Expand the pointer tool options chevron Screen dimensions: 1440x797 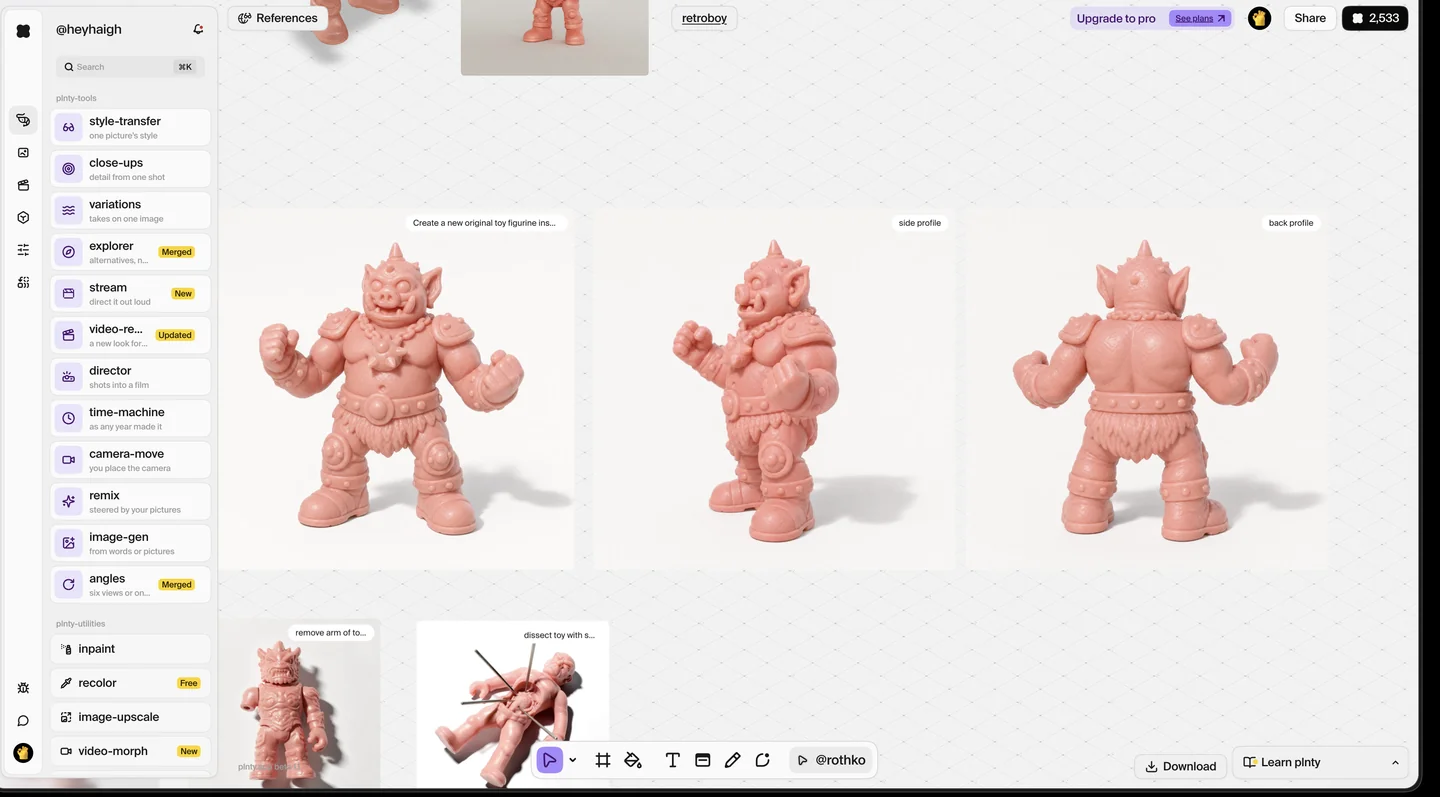[573, 760]
